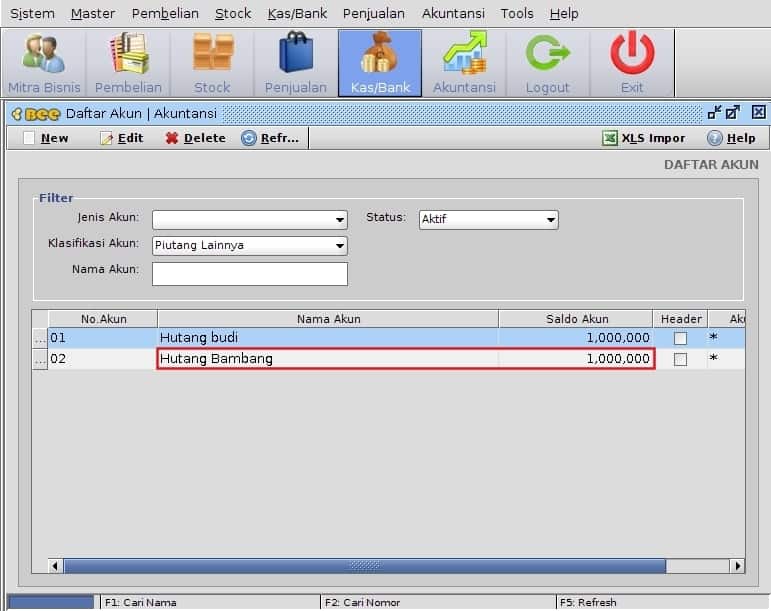Image resolution: width=771 pixels, height=611 pixels.
Task: Click the table's horizontal scrollbar thumb
Action: (364, 566)
